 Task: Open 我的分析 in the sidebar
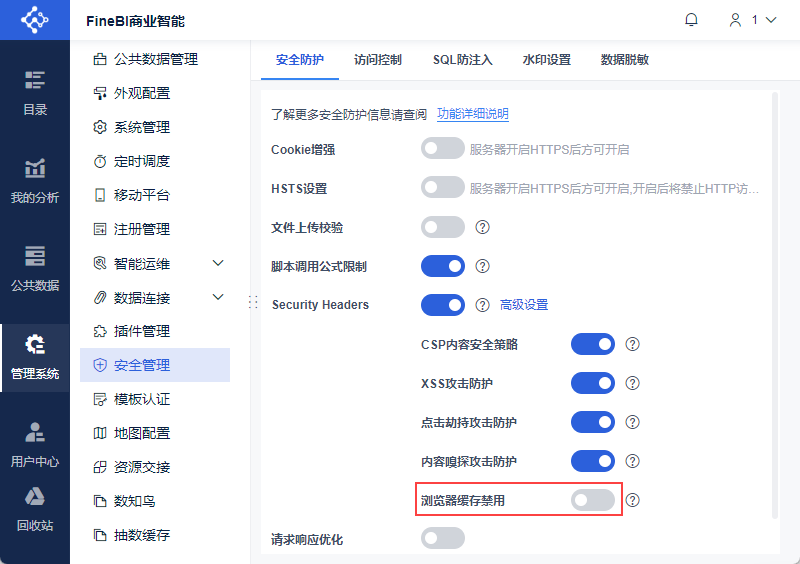(x=35, y=180)
